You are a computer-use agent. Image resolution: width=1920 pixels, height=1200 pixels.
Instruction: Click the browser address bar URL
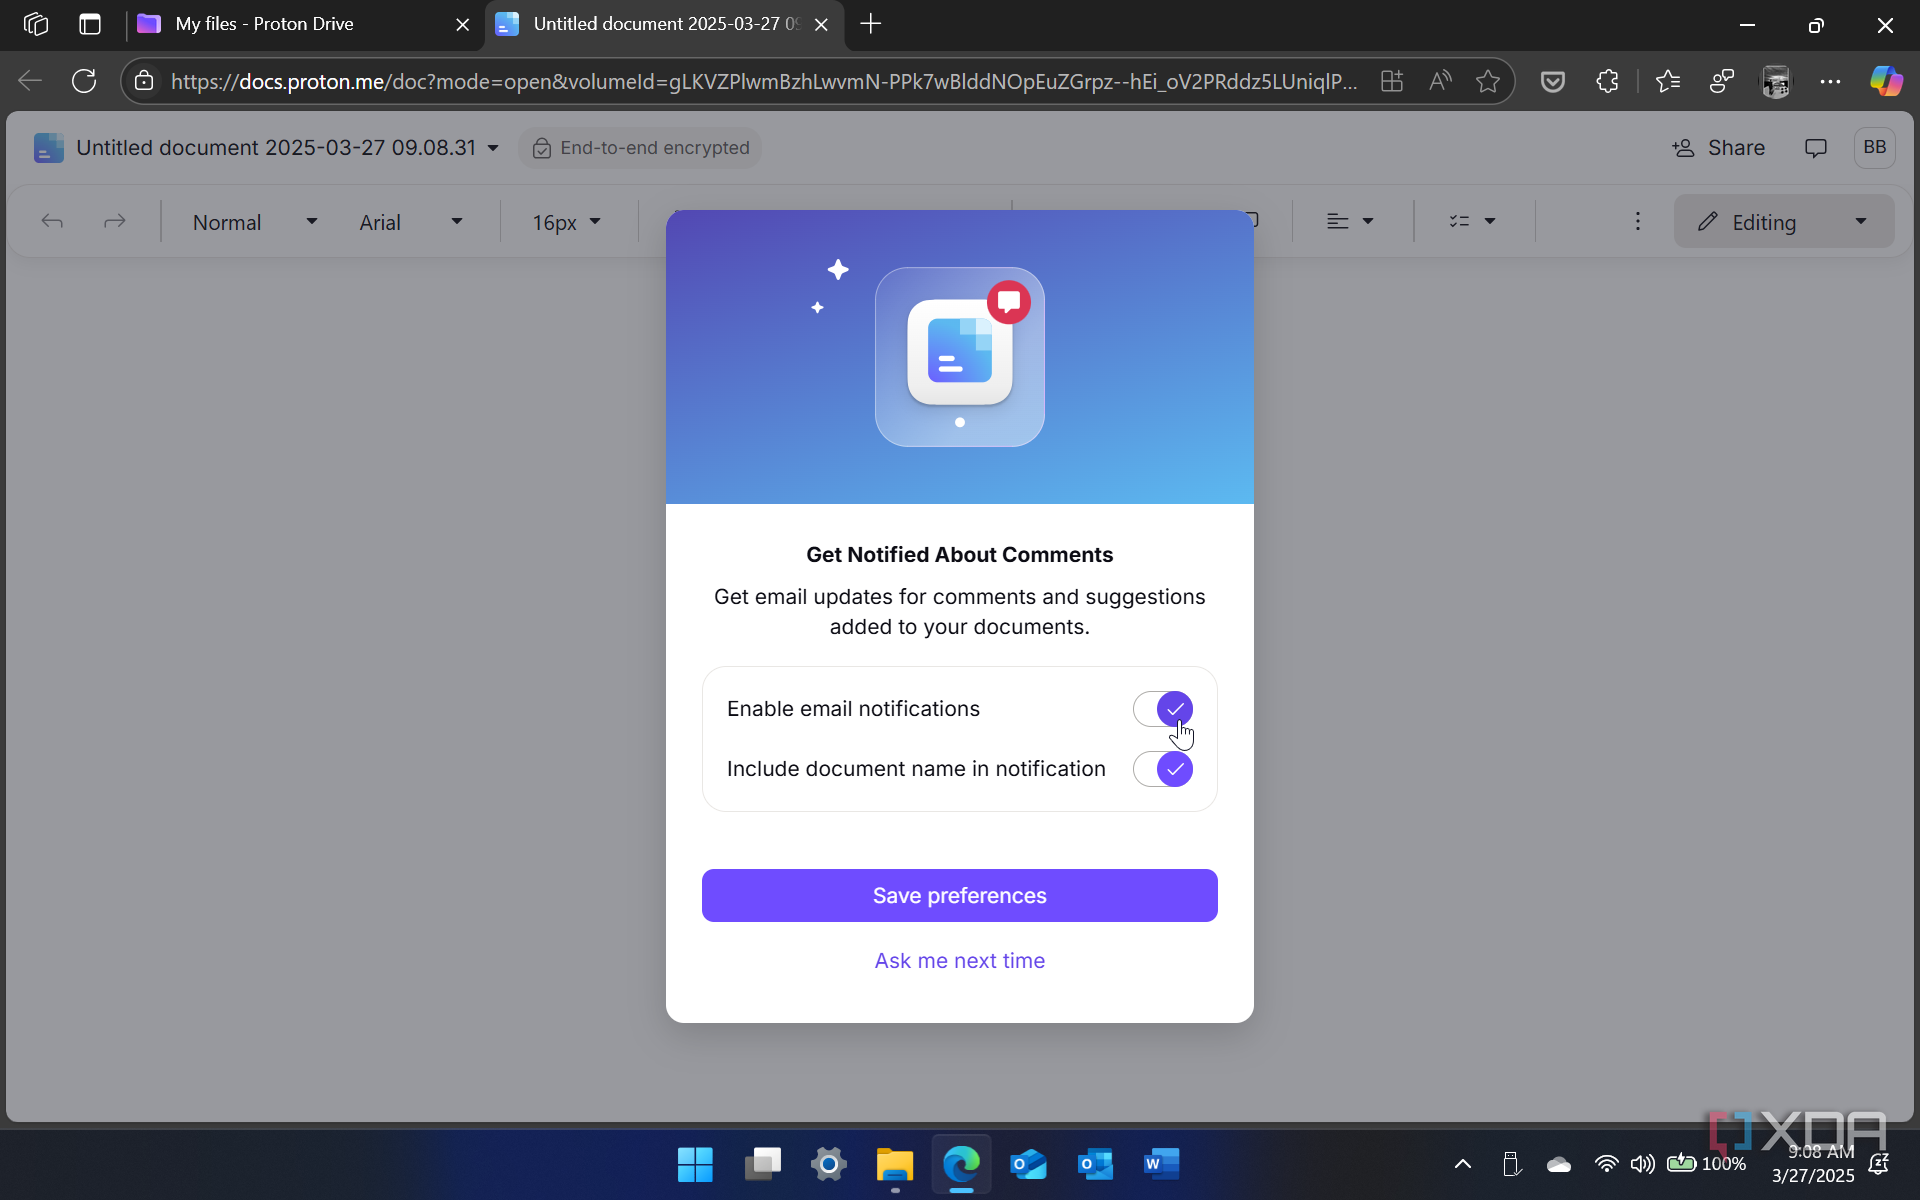coord(760,81)
